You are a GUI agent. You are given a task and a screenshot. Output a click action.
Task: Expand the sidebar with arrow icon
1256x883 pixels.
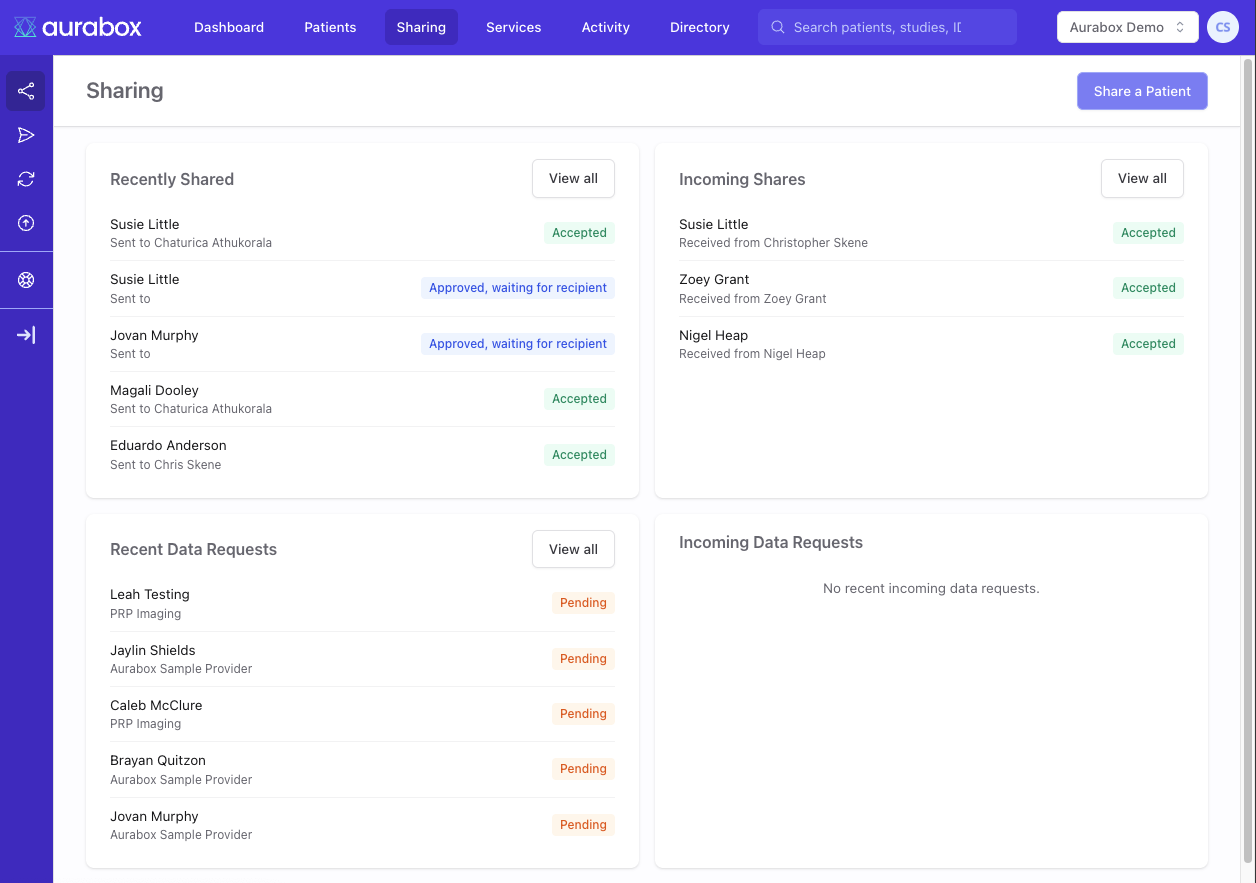[x=26, y=335]
